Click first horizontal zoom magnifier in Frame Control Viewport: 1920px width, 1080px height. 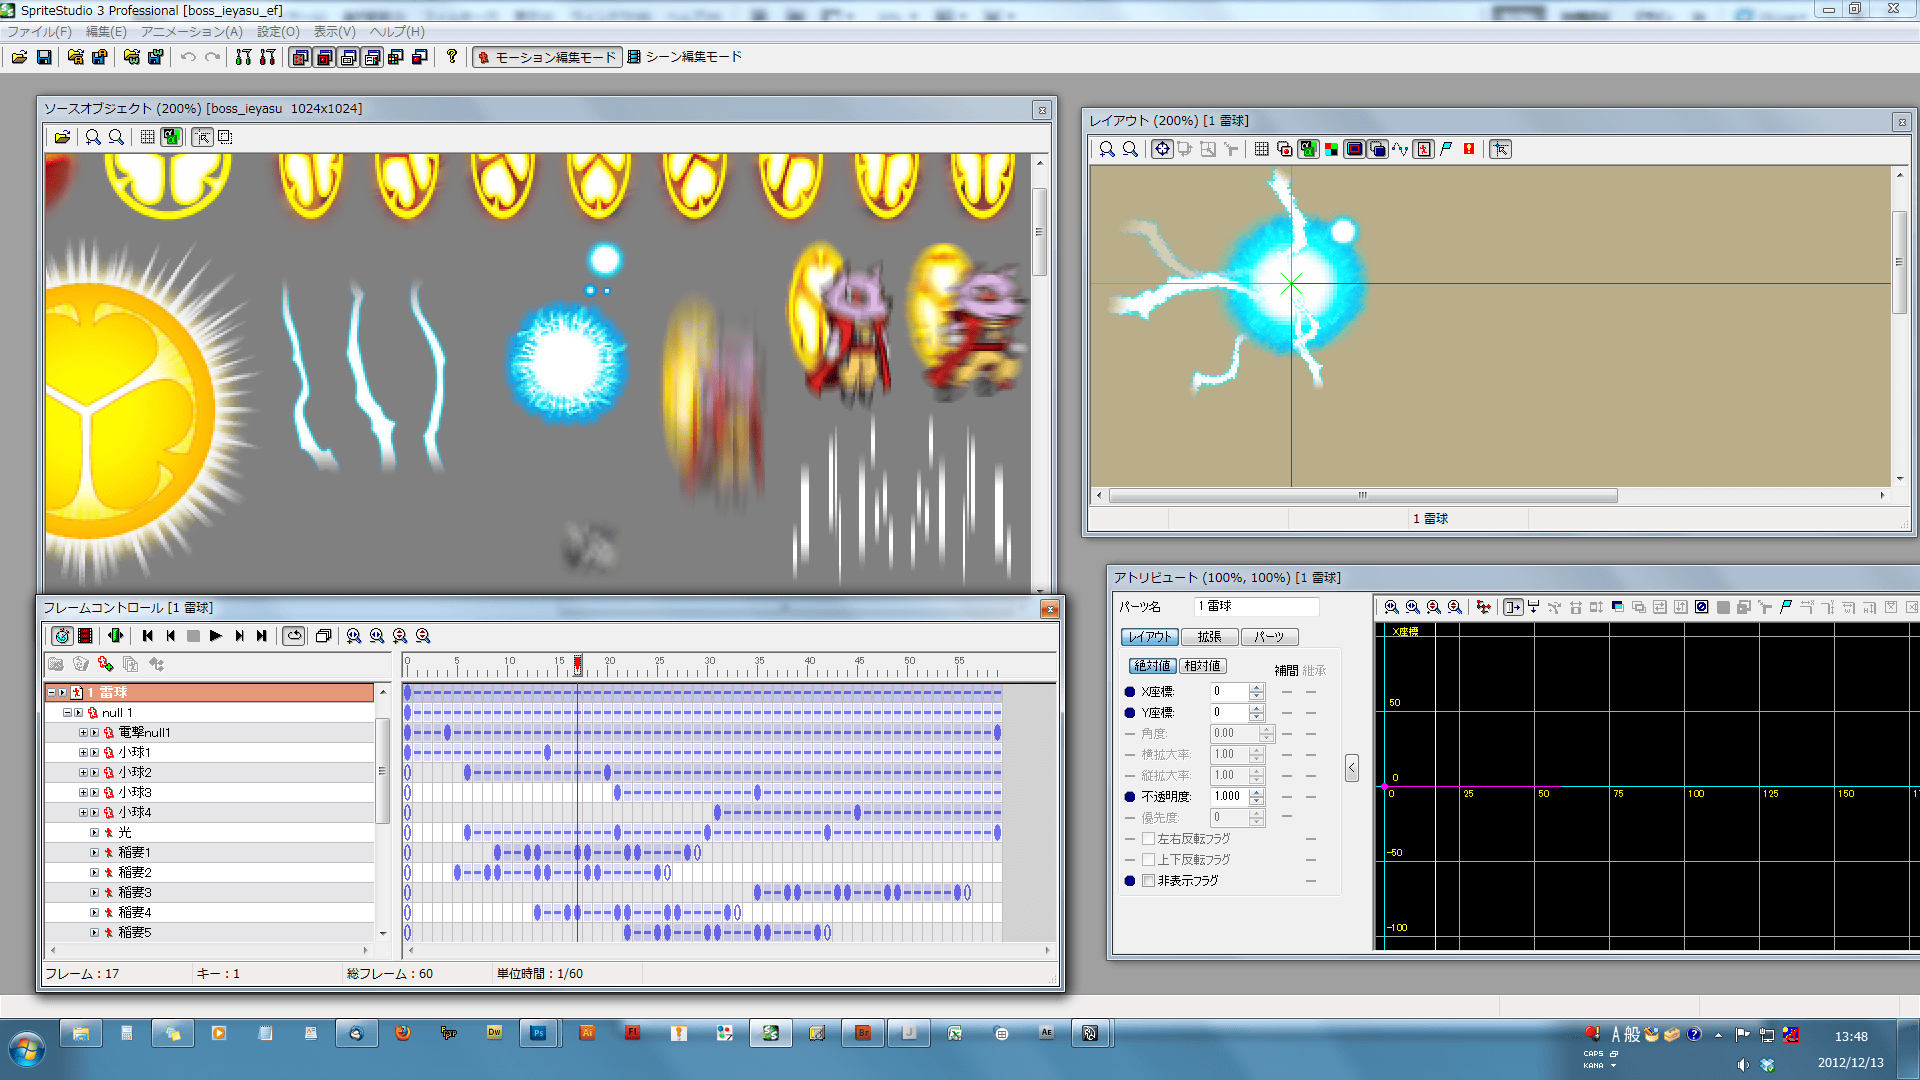[354, 636]
